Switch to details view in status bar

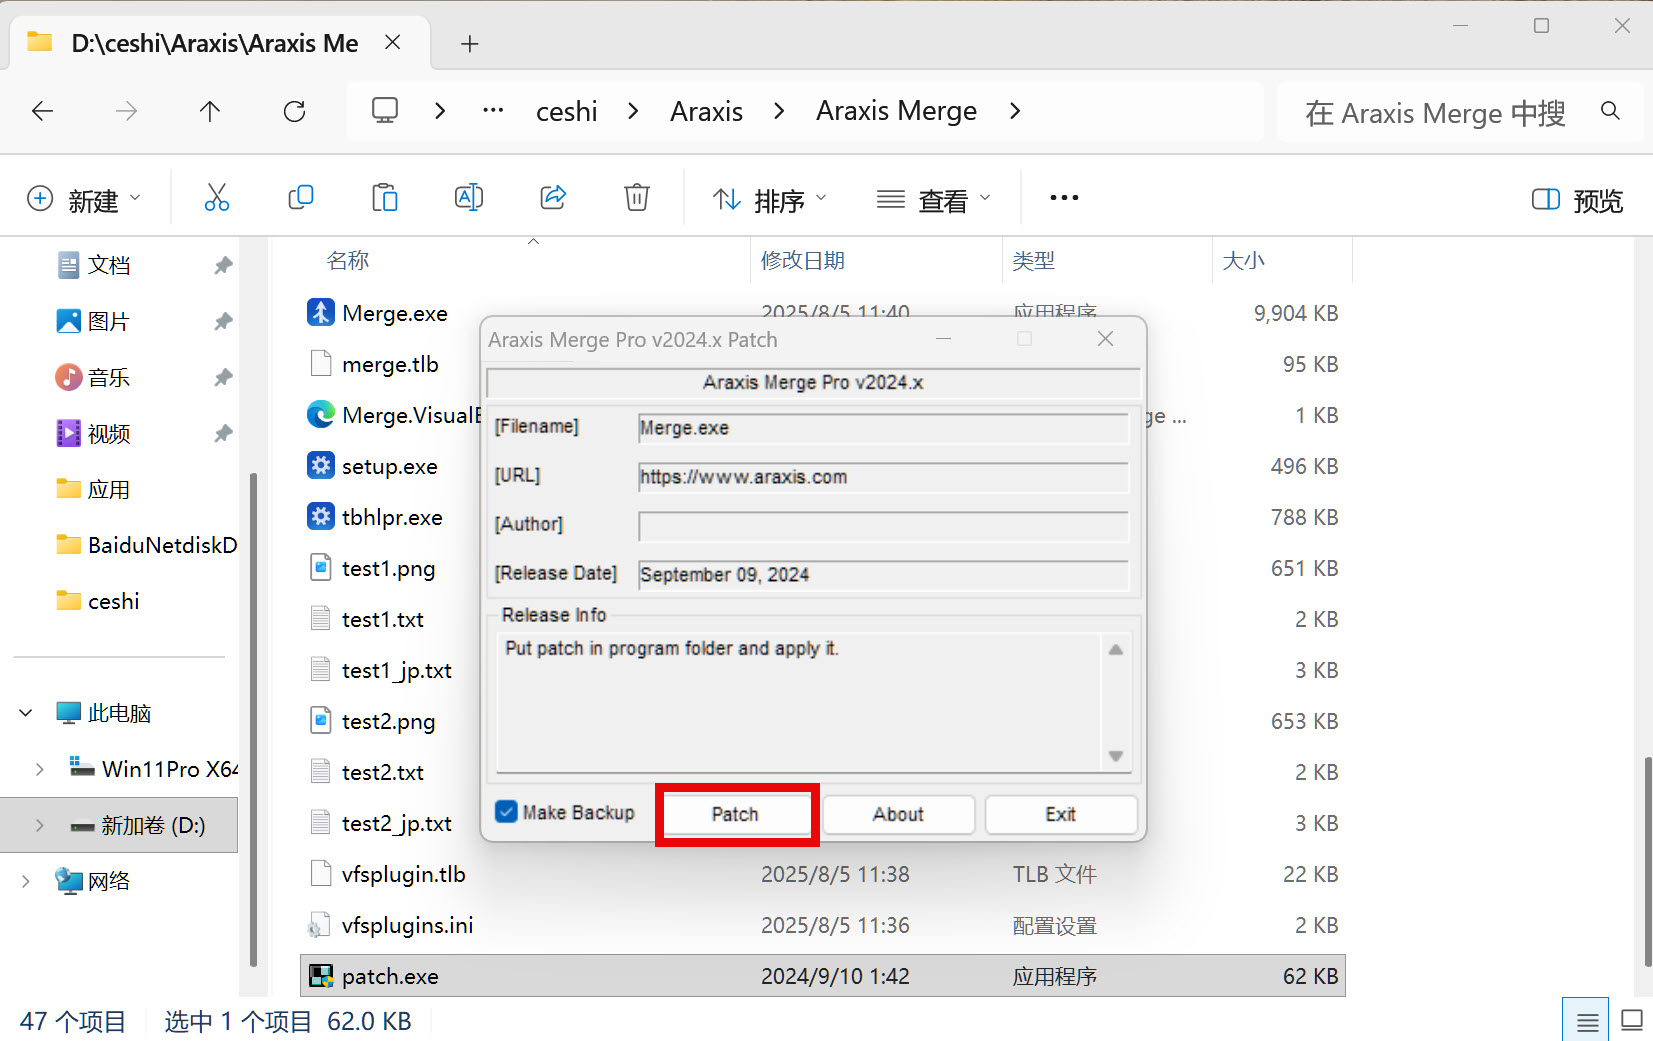point(1586,1021)
